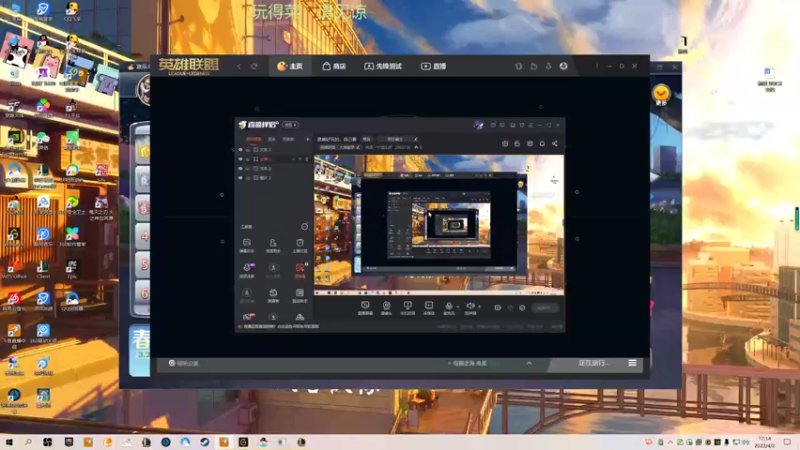800x450 pixels.
Task: Click the camera icon in bottom toolbar
Action: click(x=386, y=307)
